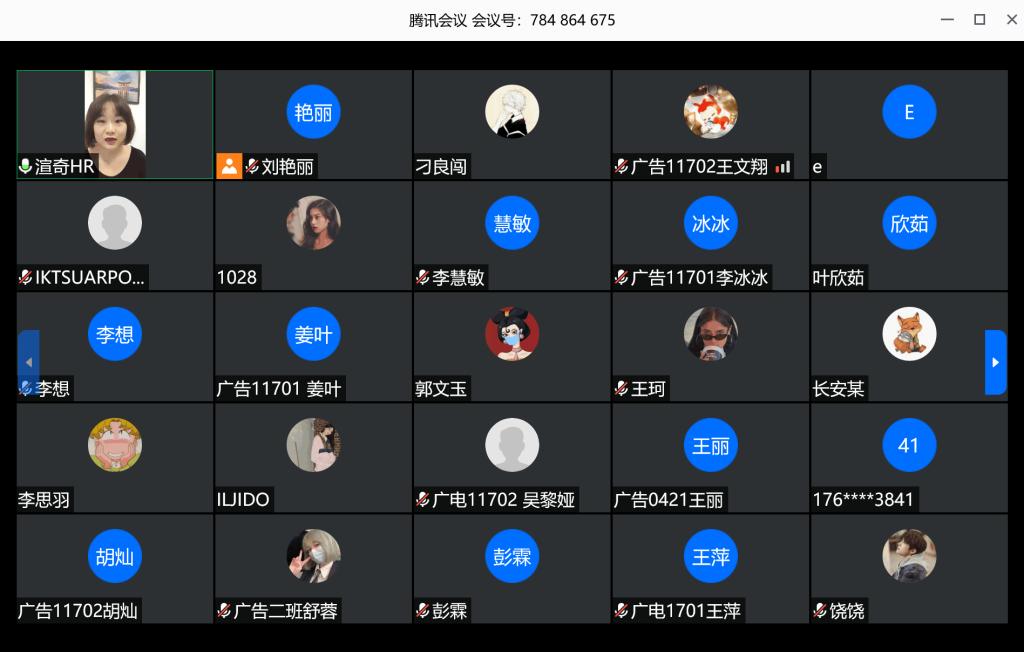1024x652 pixels.
Task: Click the muted mic icon beside 饶饶
Action: (820, 611)
